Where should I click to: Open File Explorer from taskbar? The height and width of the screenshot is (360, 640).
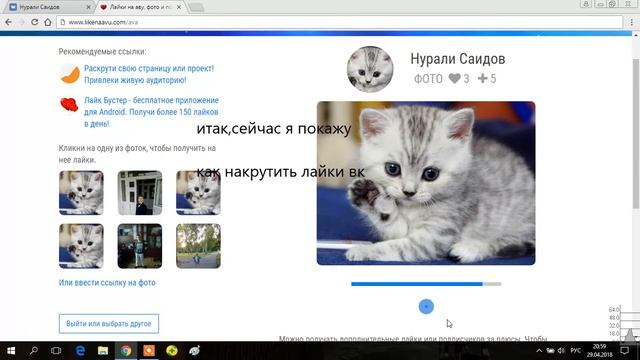coord(103,351)
